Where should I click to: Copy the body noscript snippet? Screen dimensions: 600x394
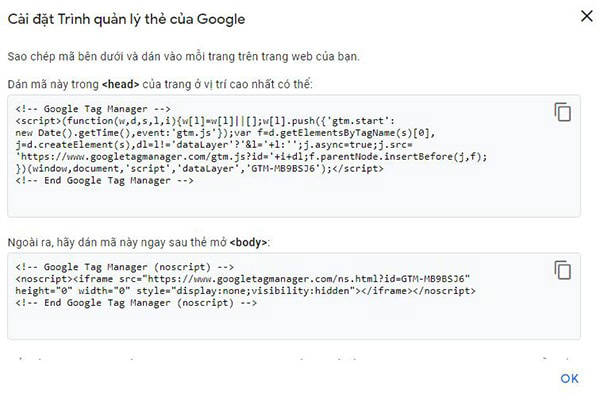tap(562, 270)
